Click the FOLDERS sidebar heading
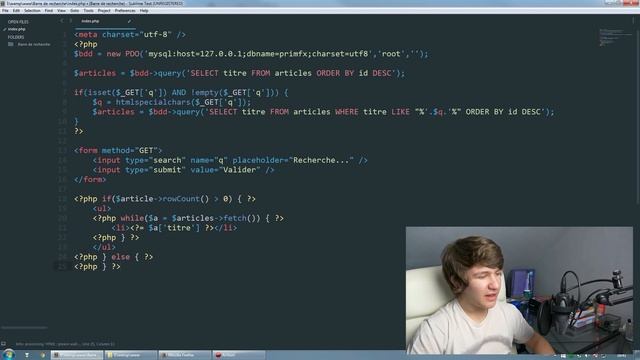The width and height of the screenshot is (640, 360). pos(16,37)
